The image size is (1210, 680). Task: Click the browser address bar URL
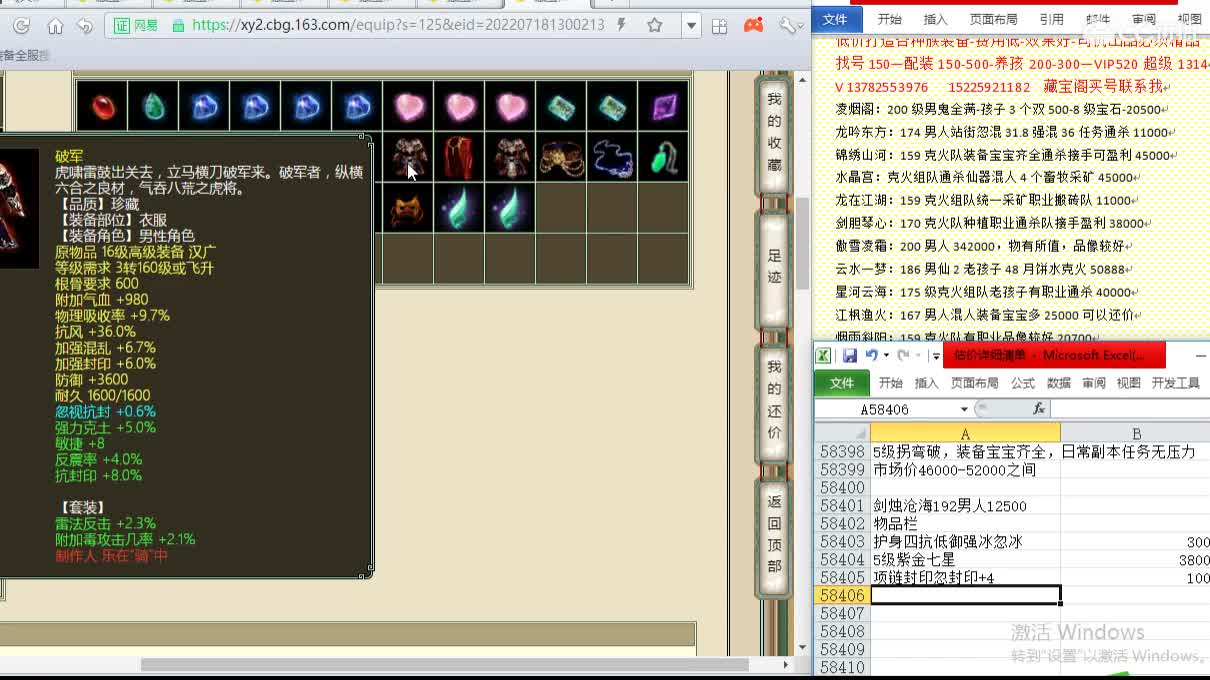397,25
